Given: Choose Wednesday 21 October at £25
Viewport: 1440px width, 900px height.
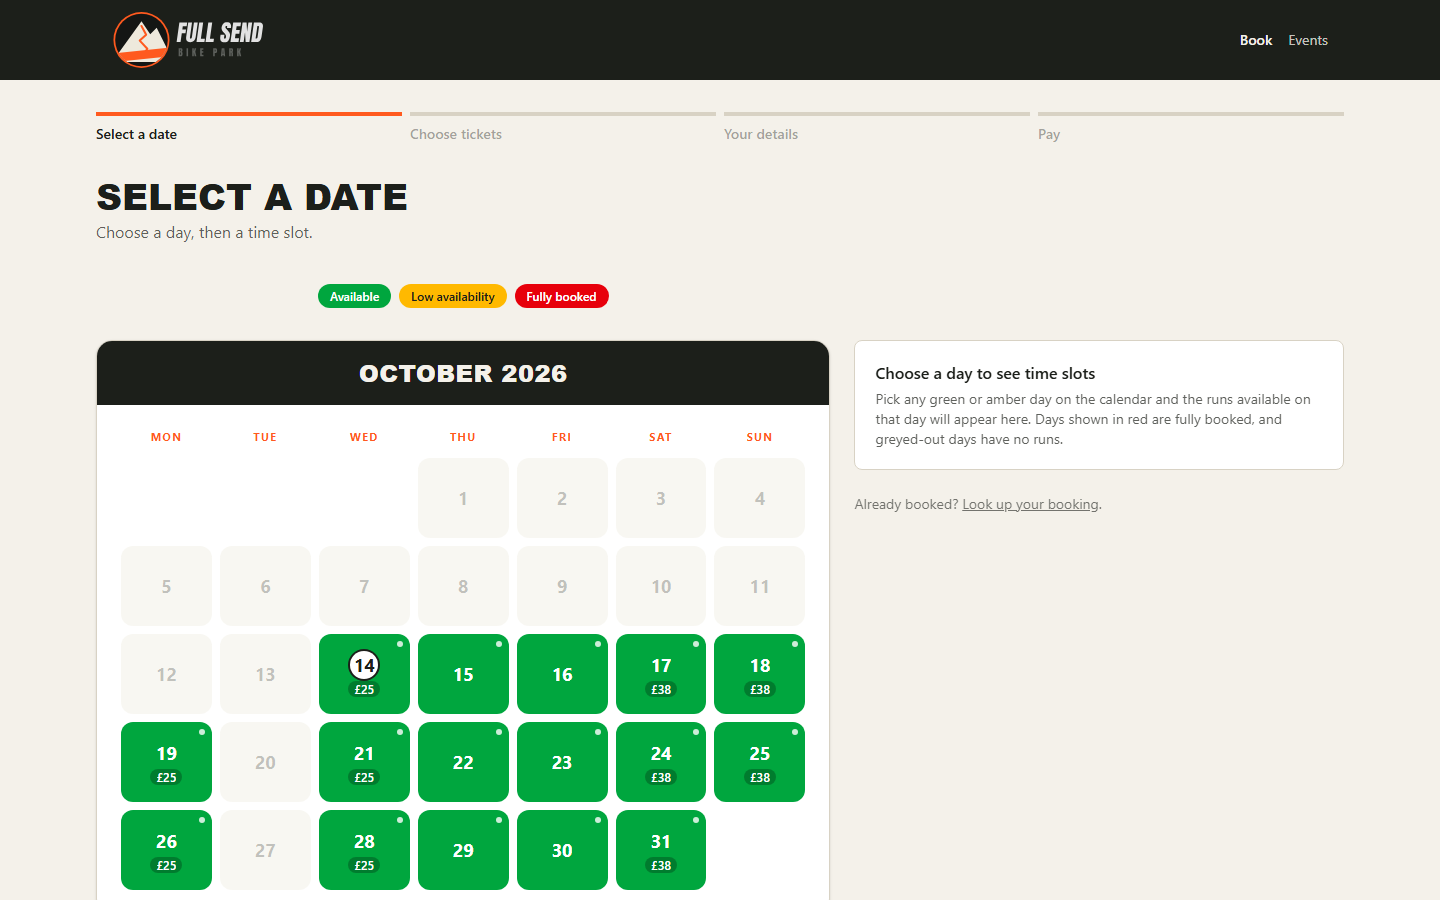Looking at the screenshot, I should [364, 762].
